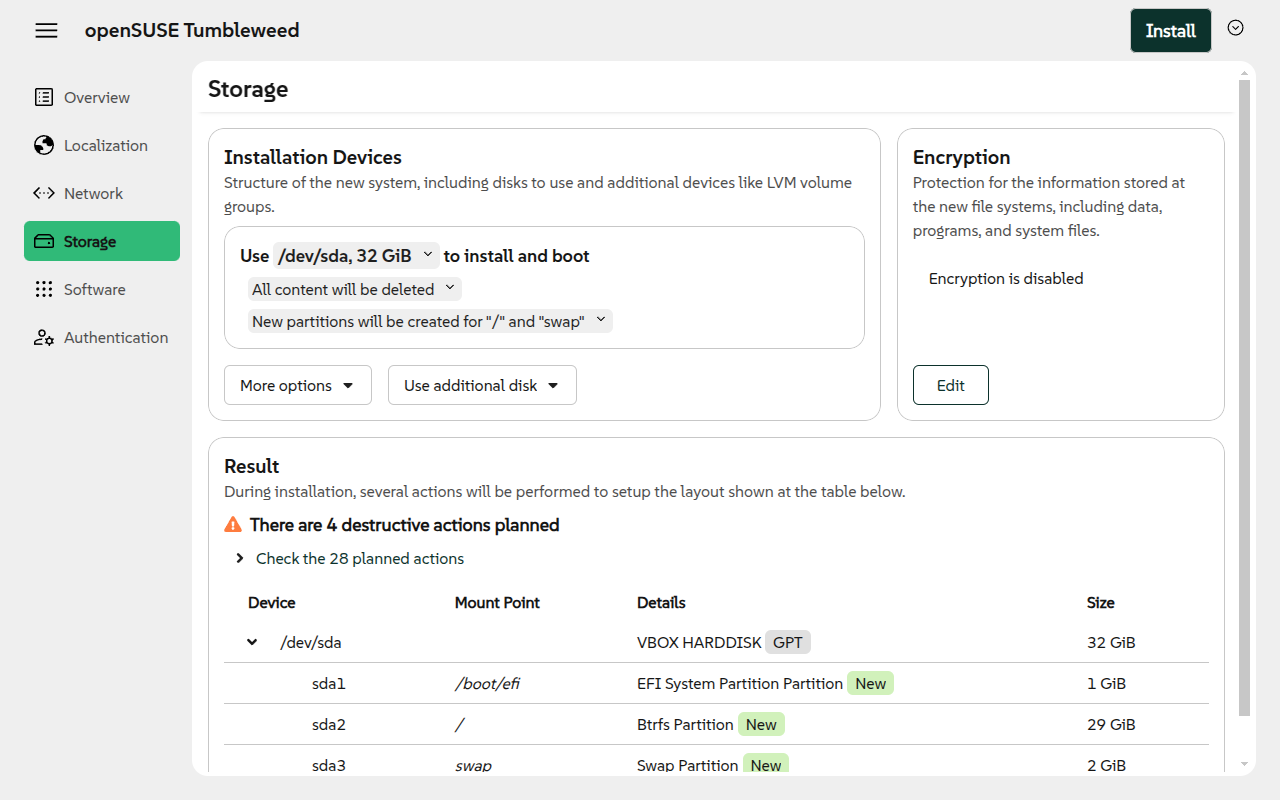Click the Edit encryption button

coord(951,385)
